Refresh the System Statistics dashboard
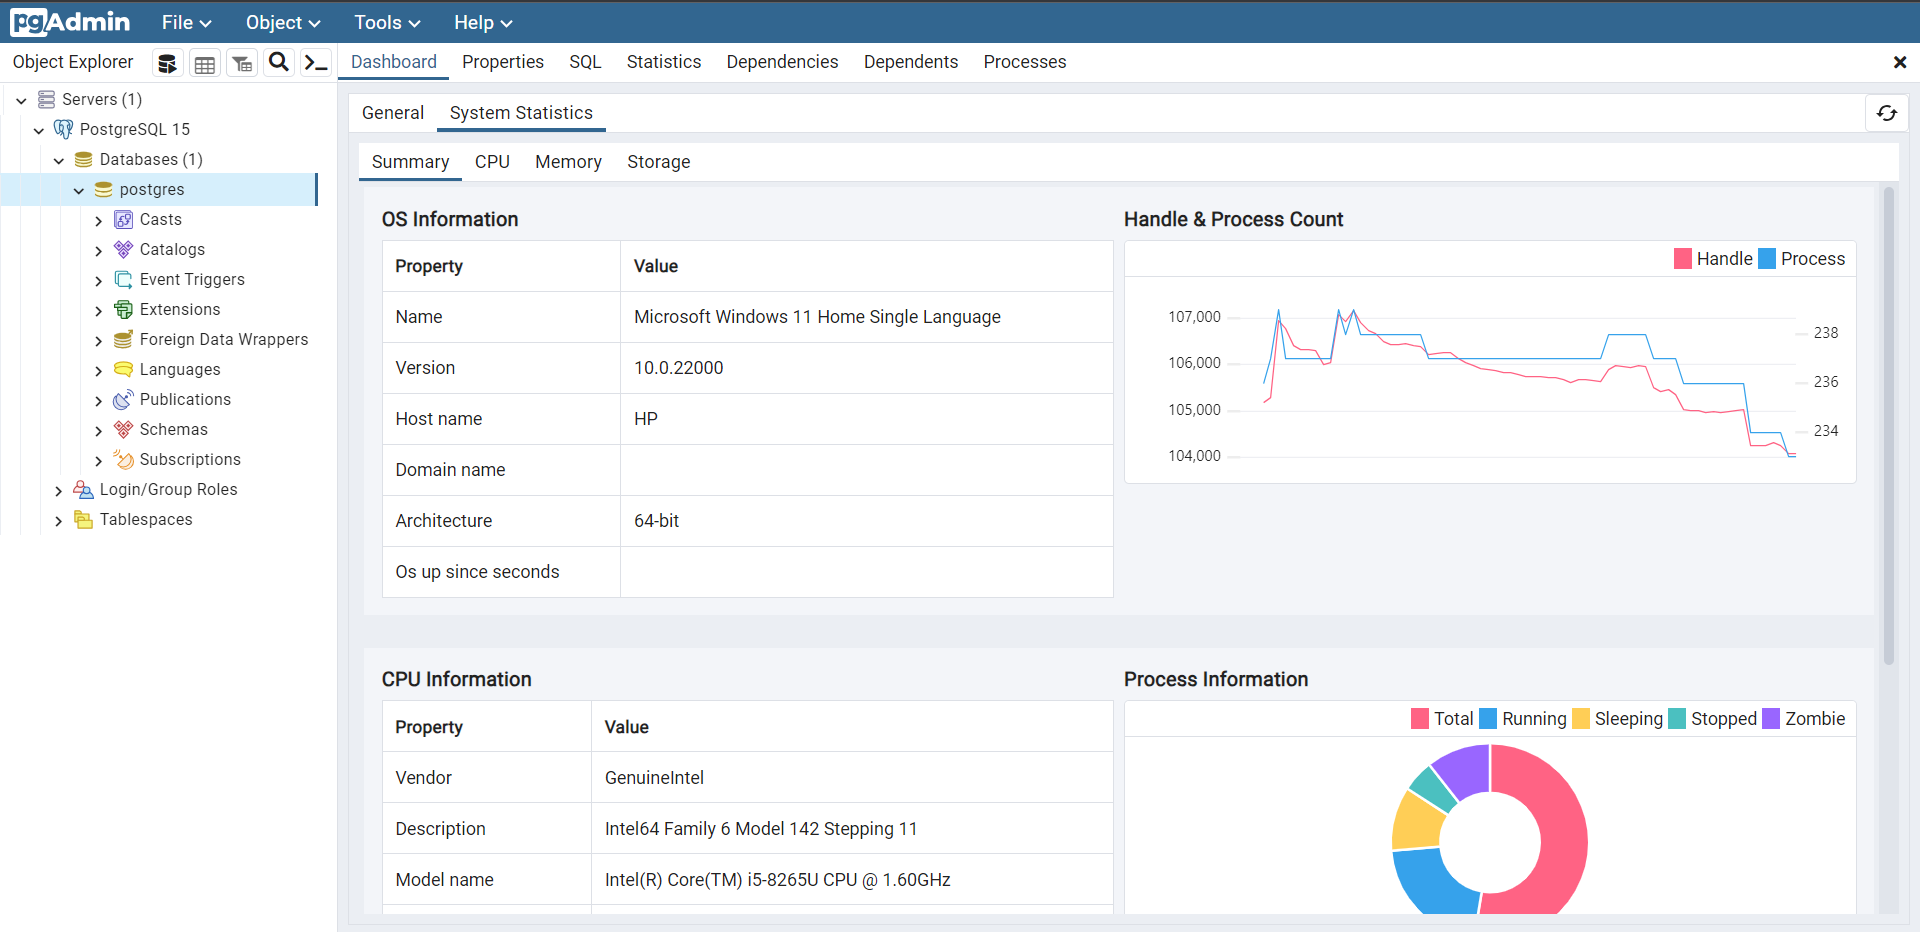This screenshot has width=1920, height=932. pyautogui.click(x=1886, y=113)
